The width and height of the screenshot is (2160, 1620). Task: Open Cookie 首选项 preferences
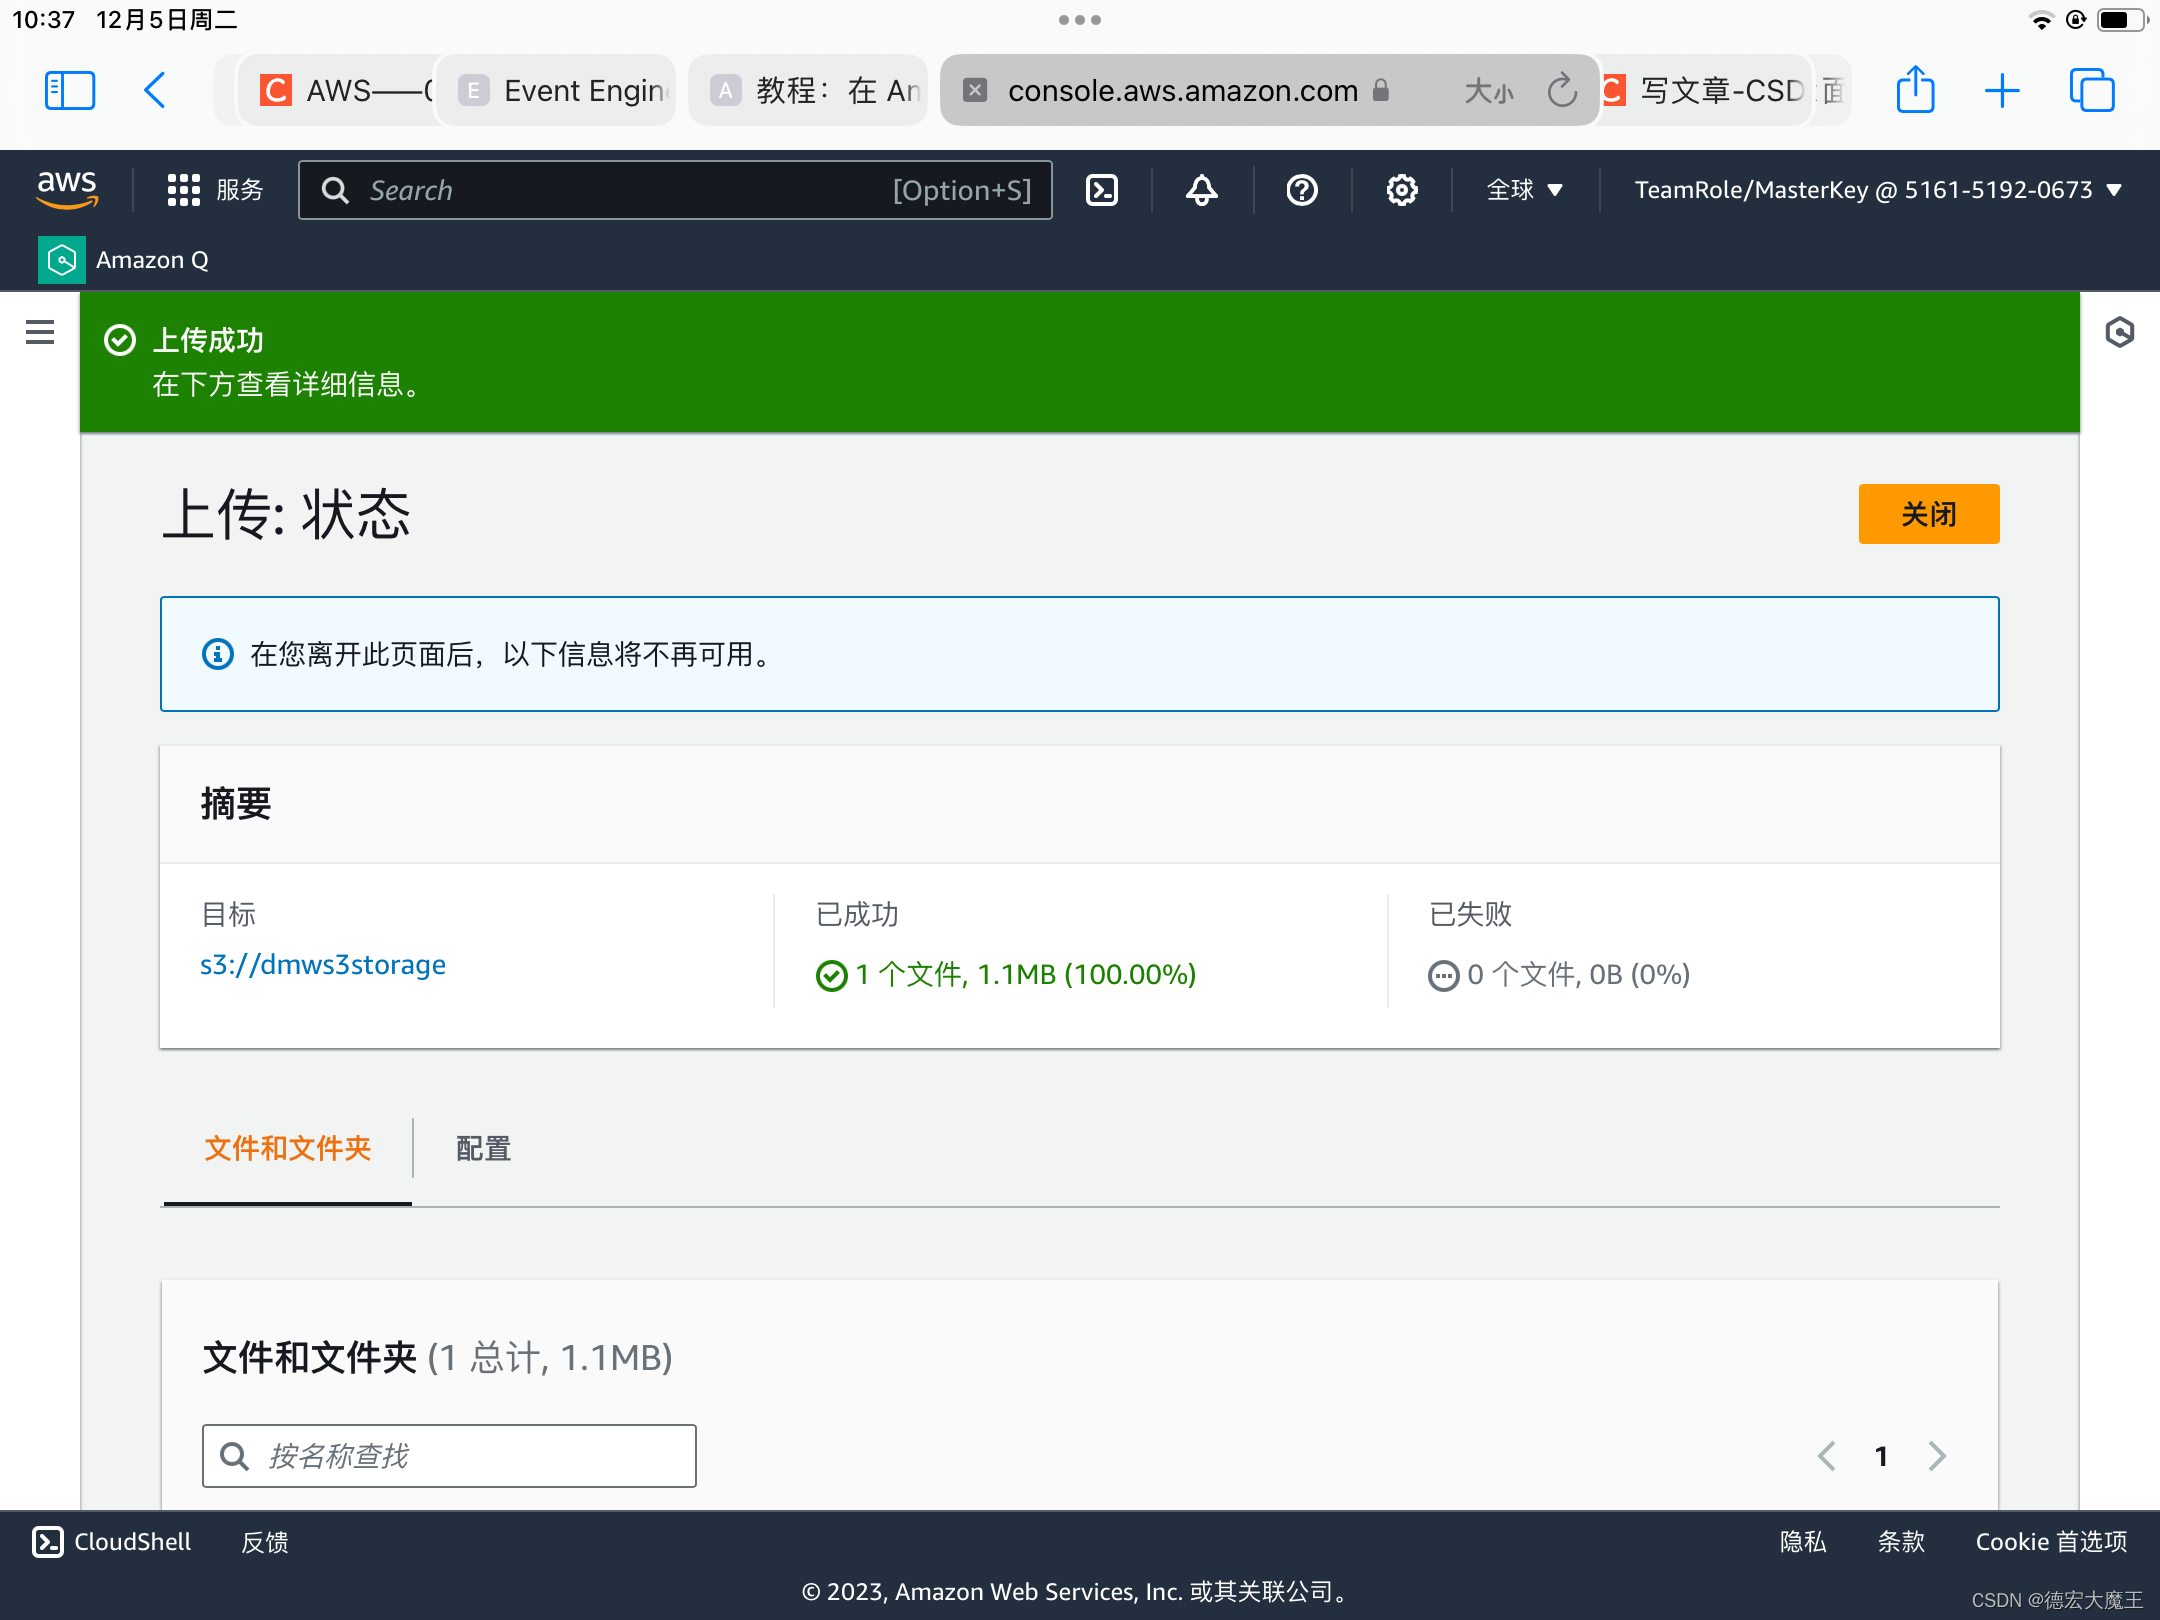pyautogui.click(x=2051, y=1542)
